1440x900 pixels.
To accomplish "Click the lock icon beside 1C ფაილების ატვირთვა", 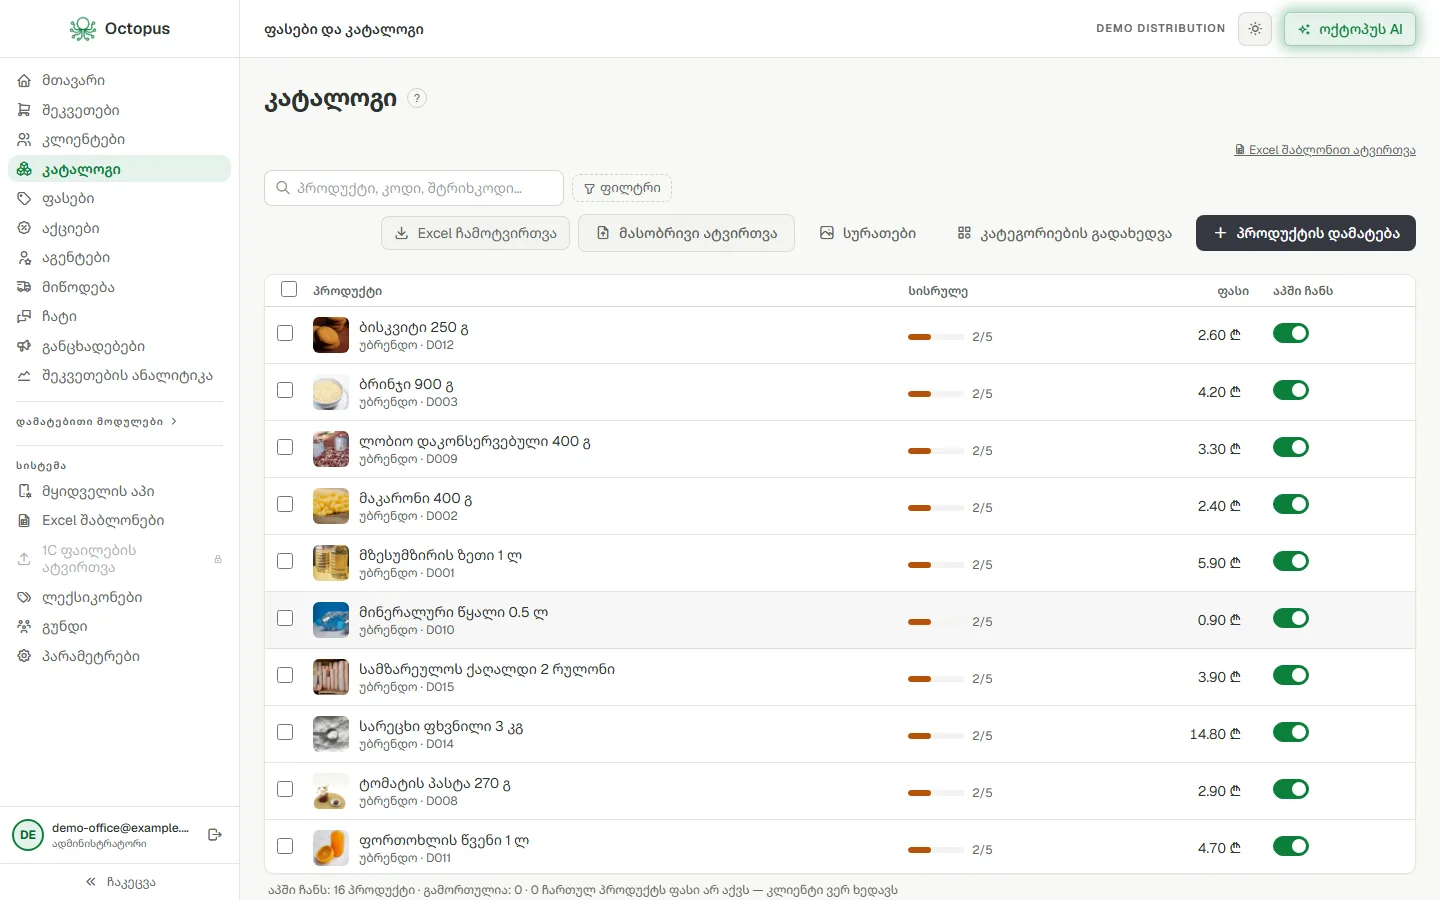I will click(x=218, y=559).
